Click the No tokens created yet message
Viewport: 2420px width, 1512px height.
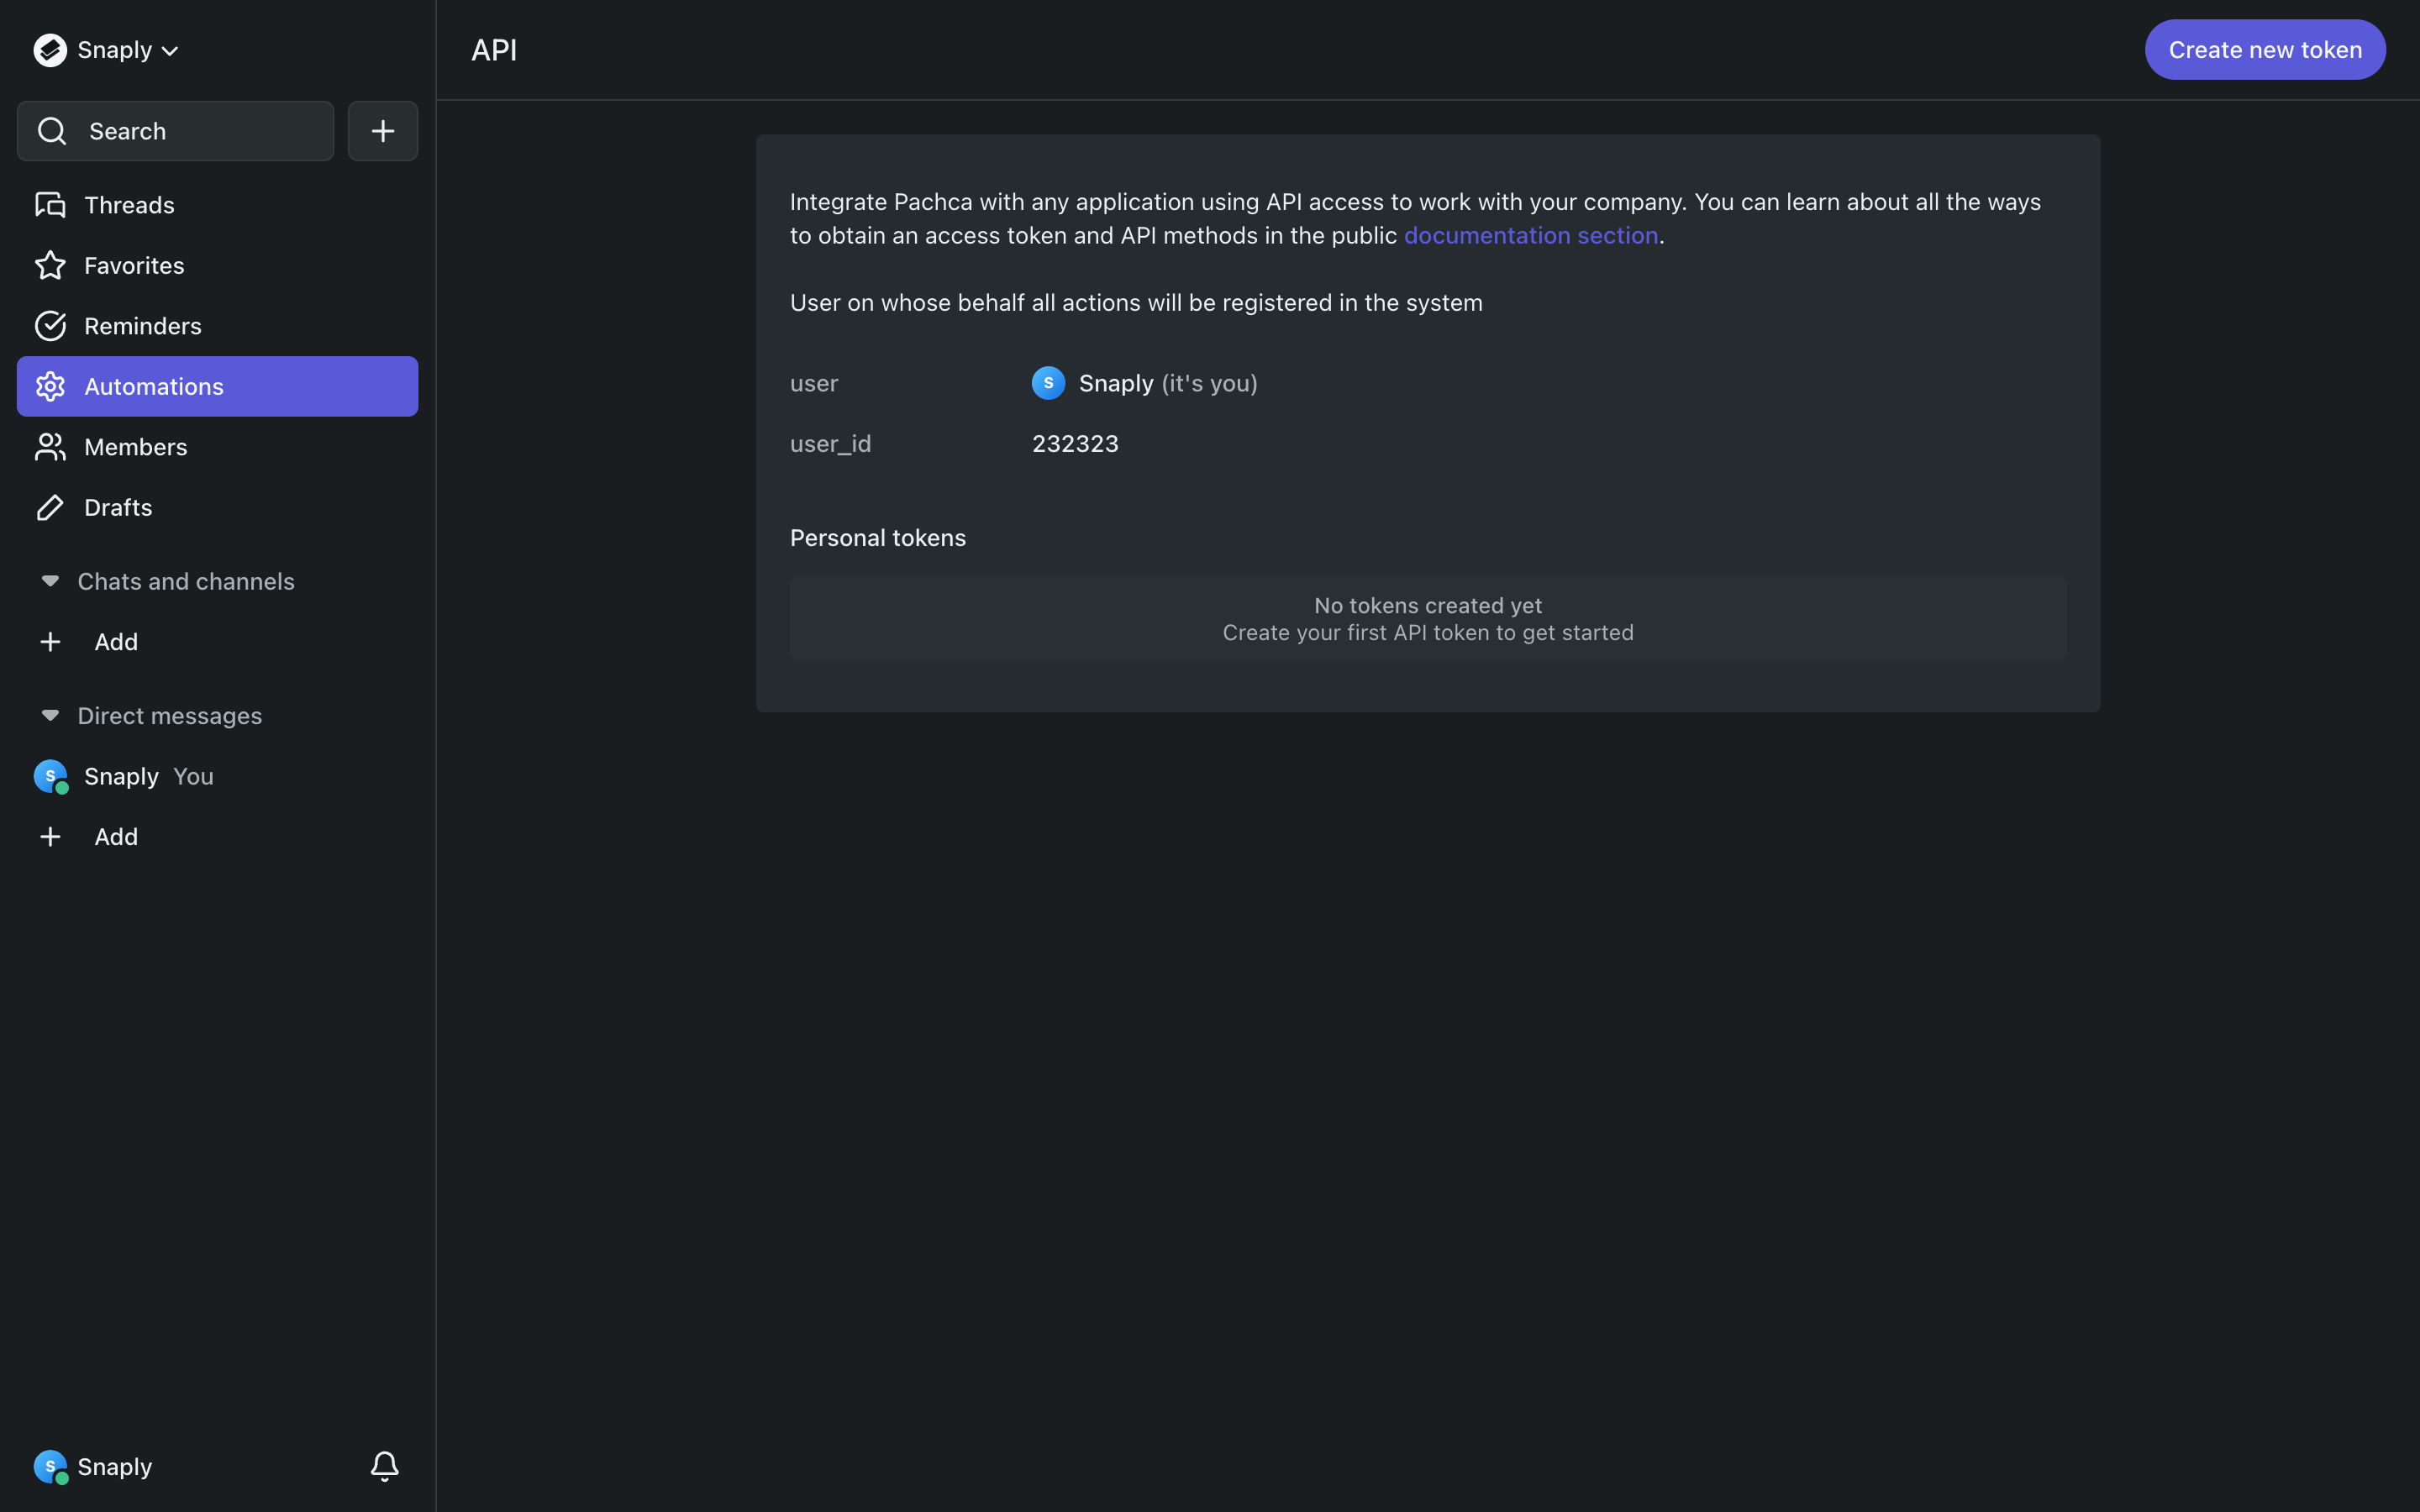coord(1428,606)
